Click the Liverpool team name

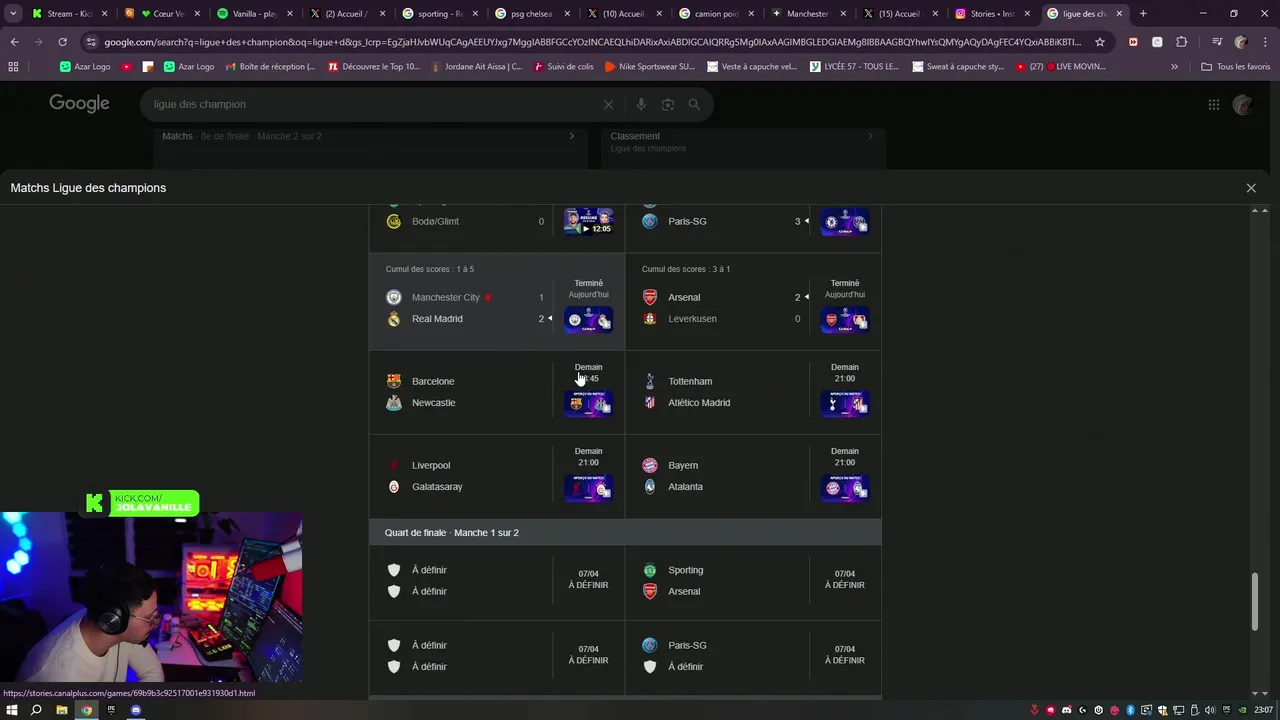431,465
